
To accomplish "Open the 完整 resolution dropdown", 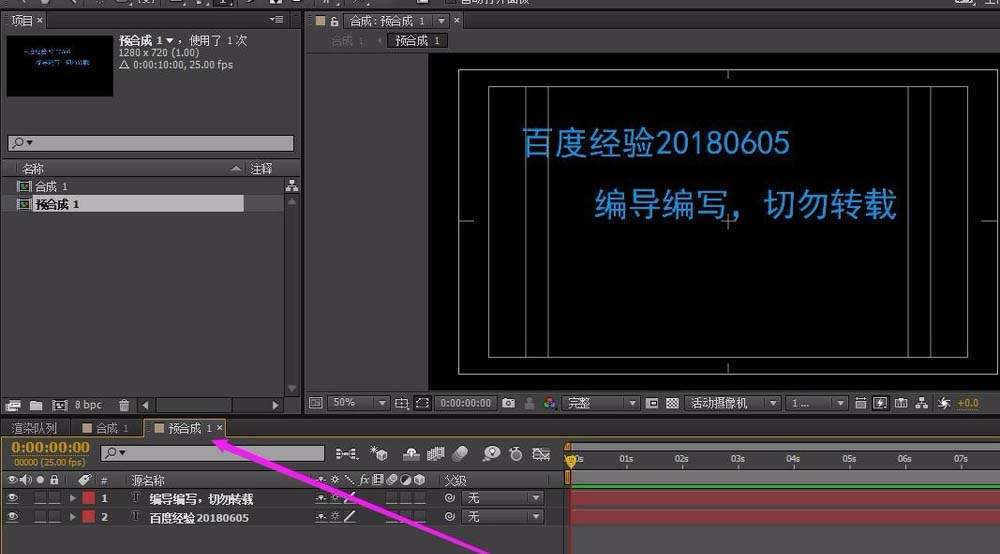I will (599, 403).
